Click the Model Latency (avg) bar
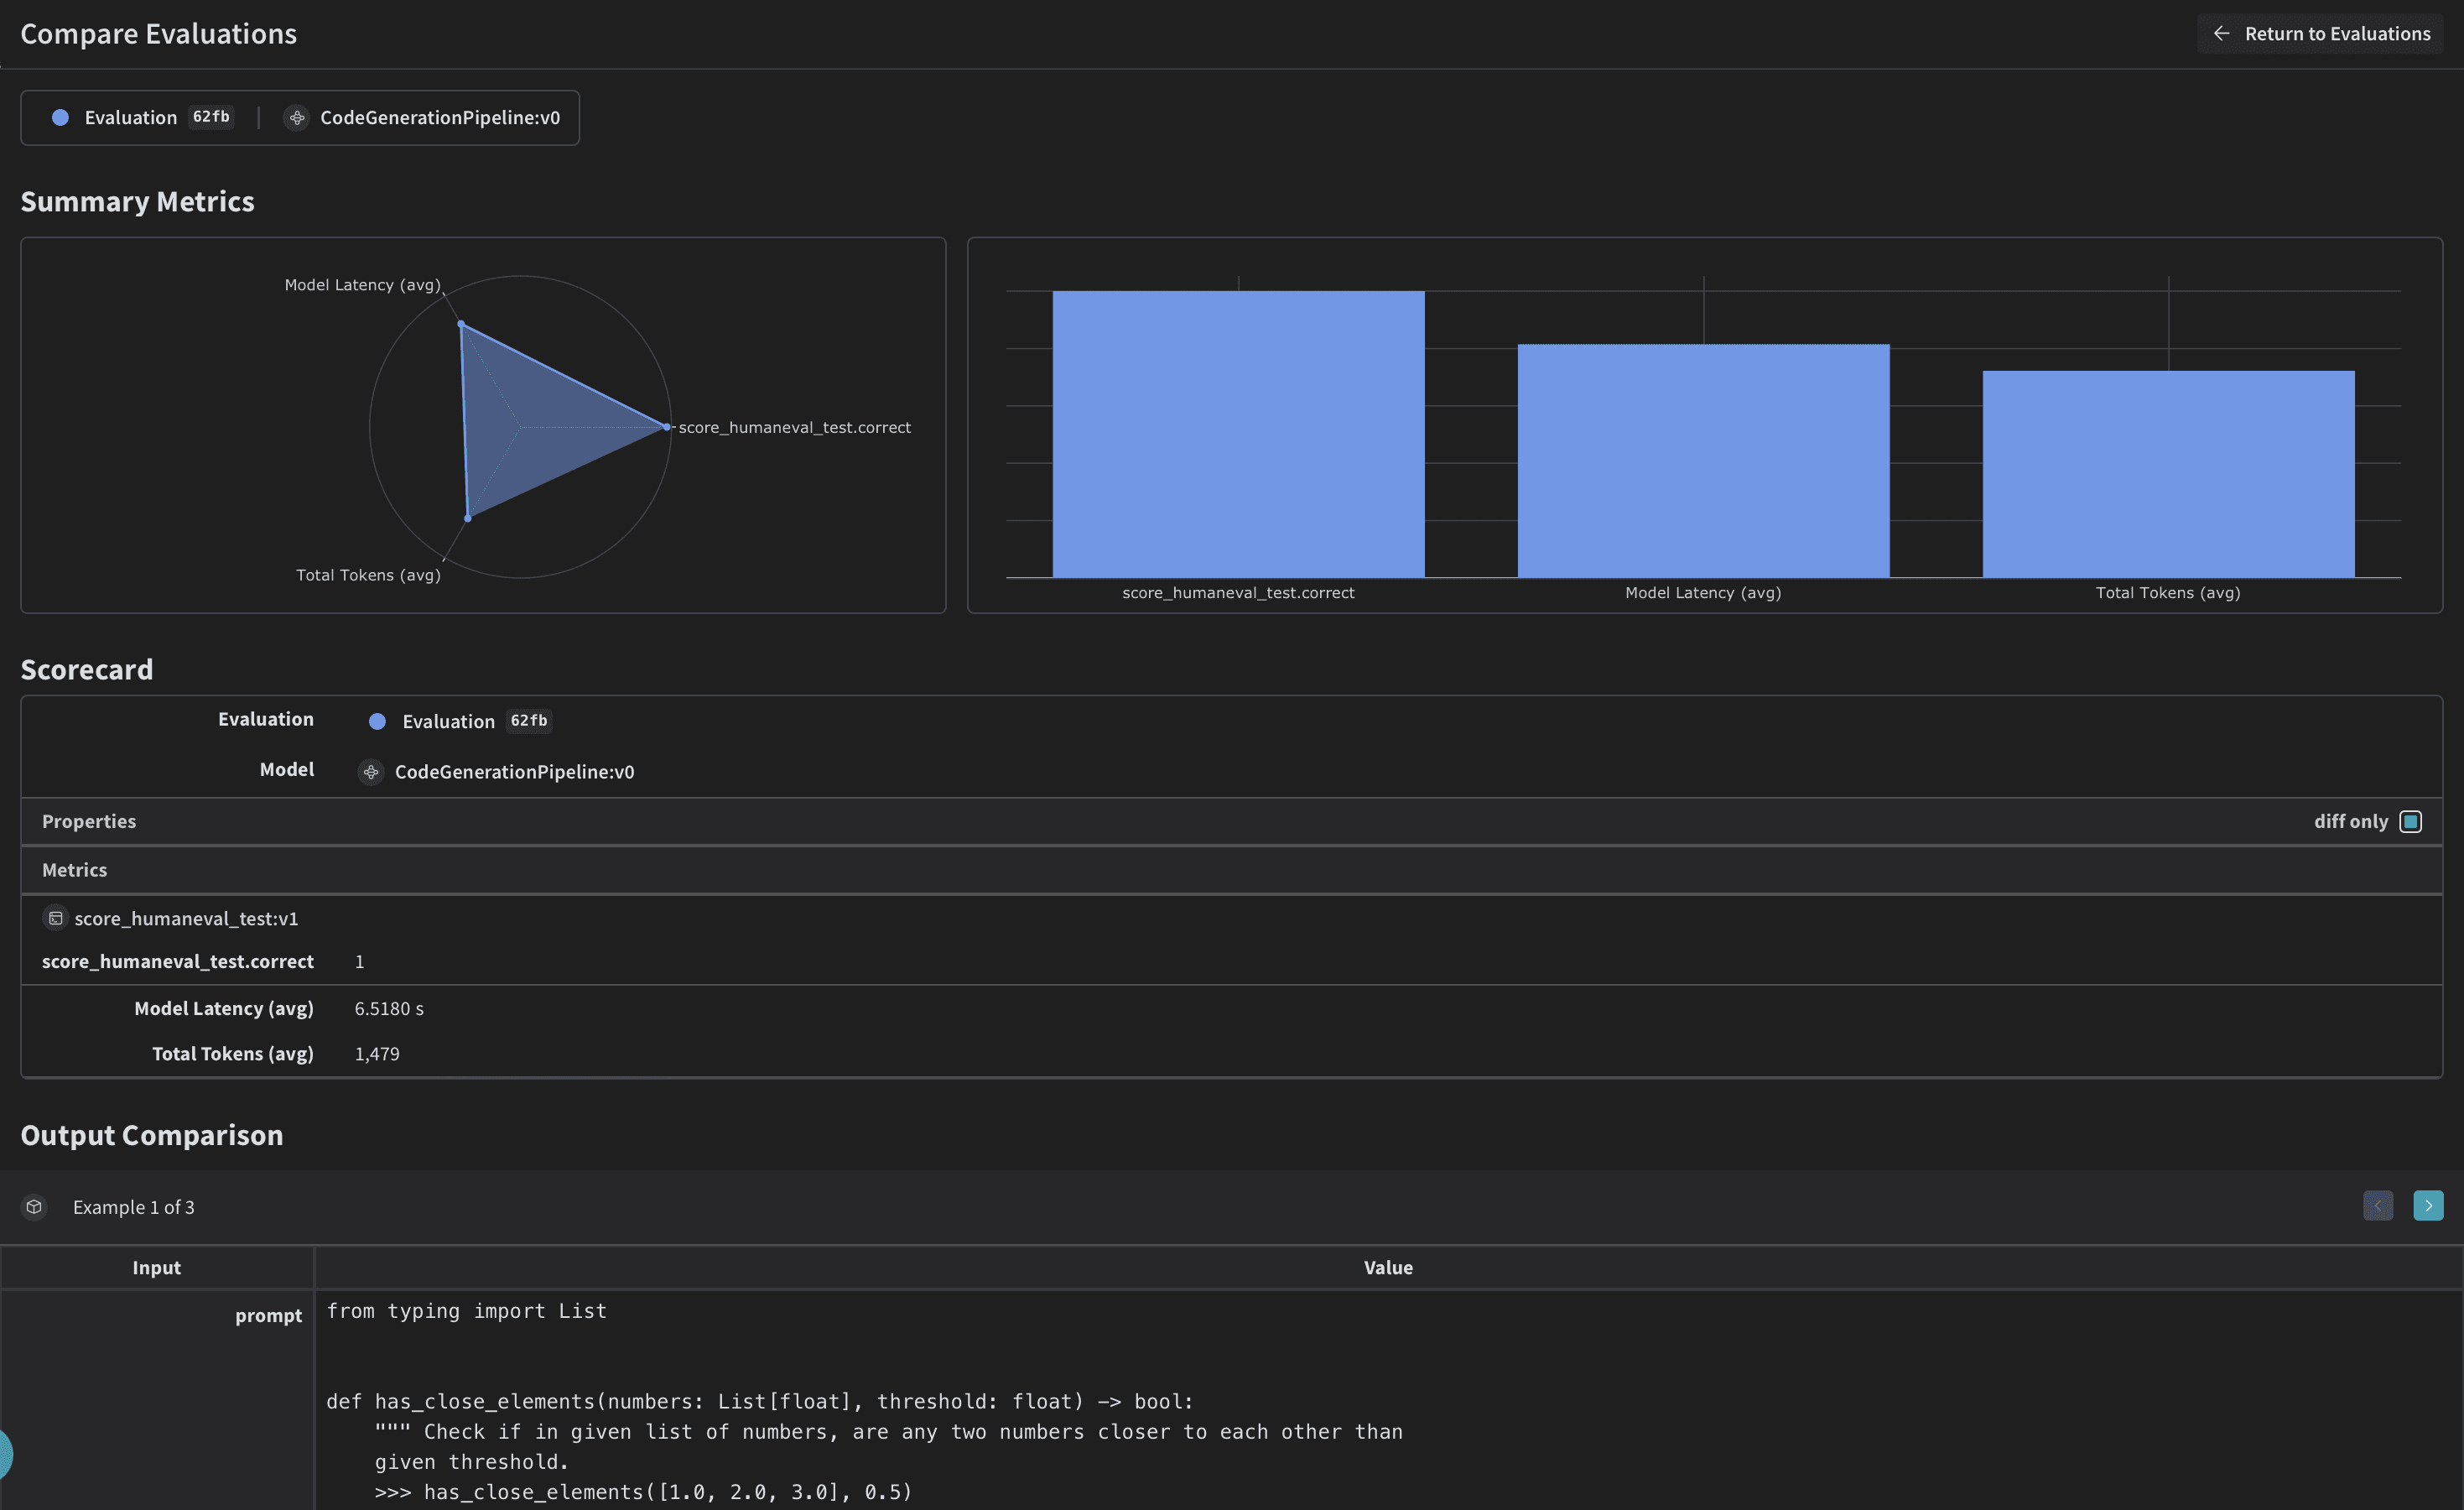 (x=1703, y=461)
